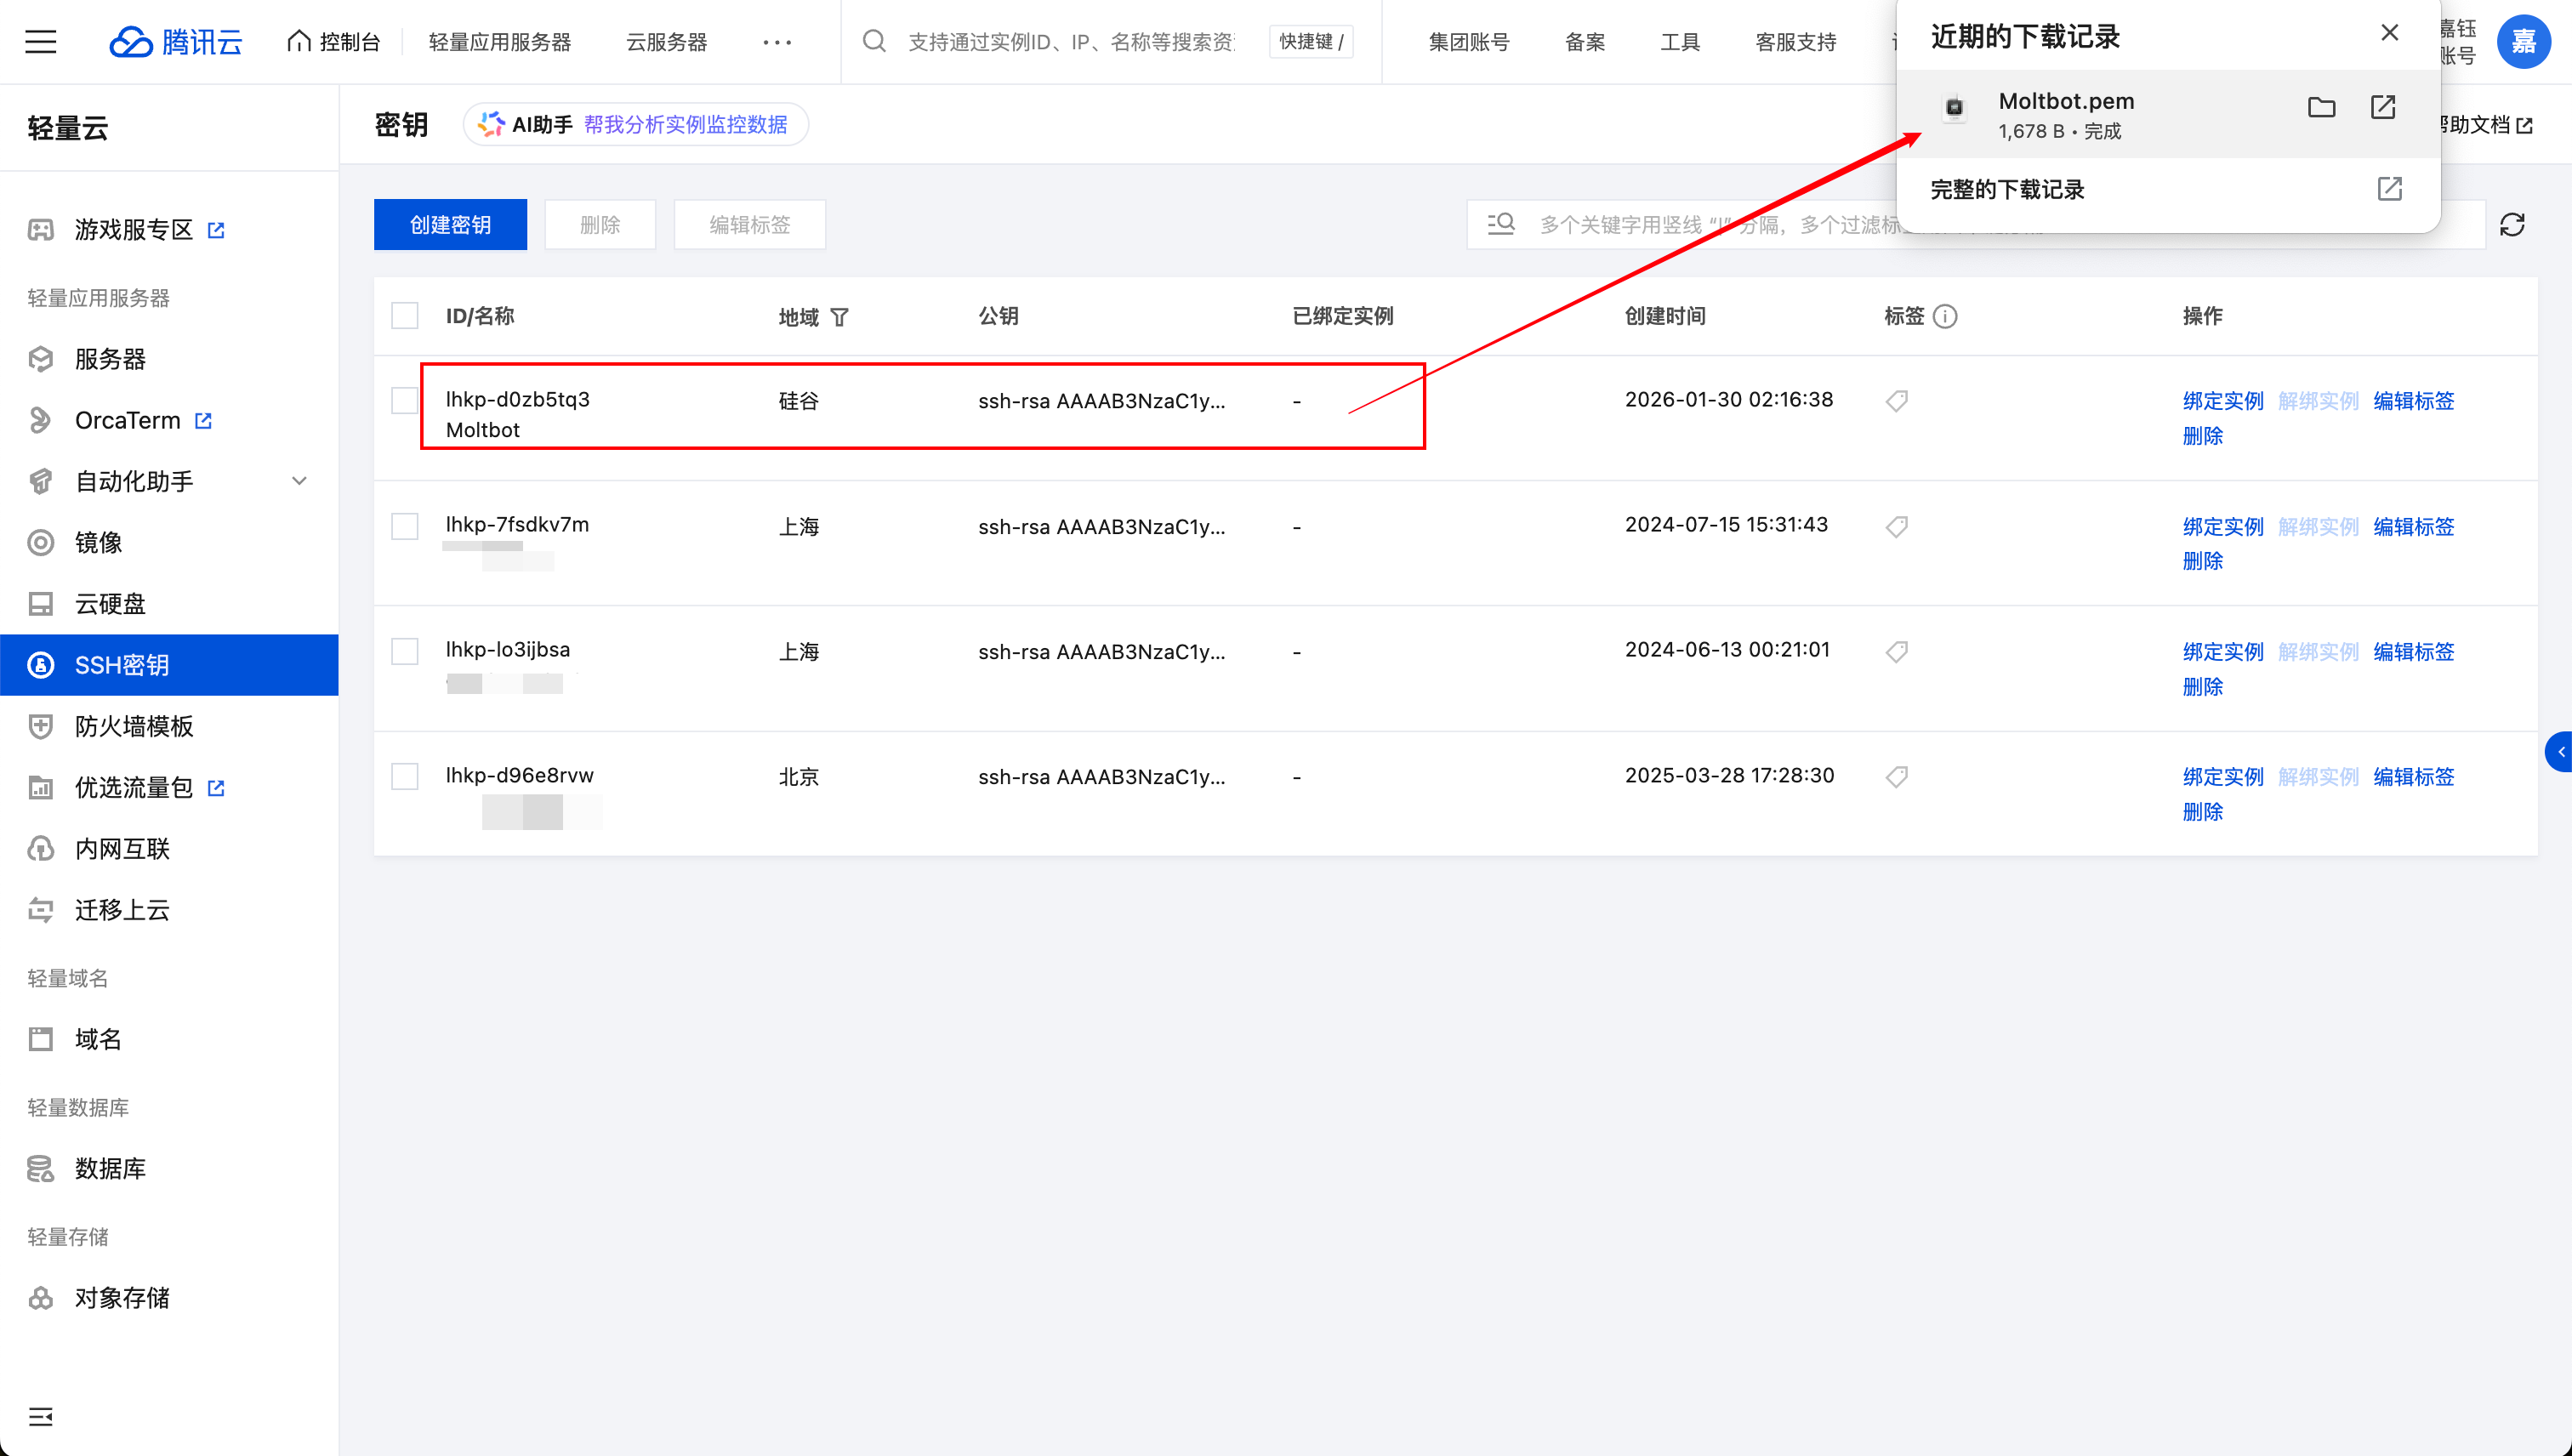Click 绑定实例 for Moltbot key
Screen dimensions: 2572x1456
point(2222,401)
